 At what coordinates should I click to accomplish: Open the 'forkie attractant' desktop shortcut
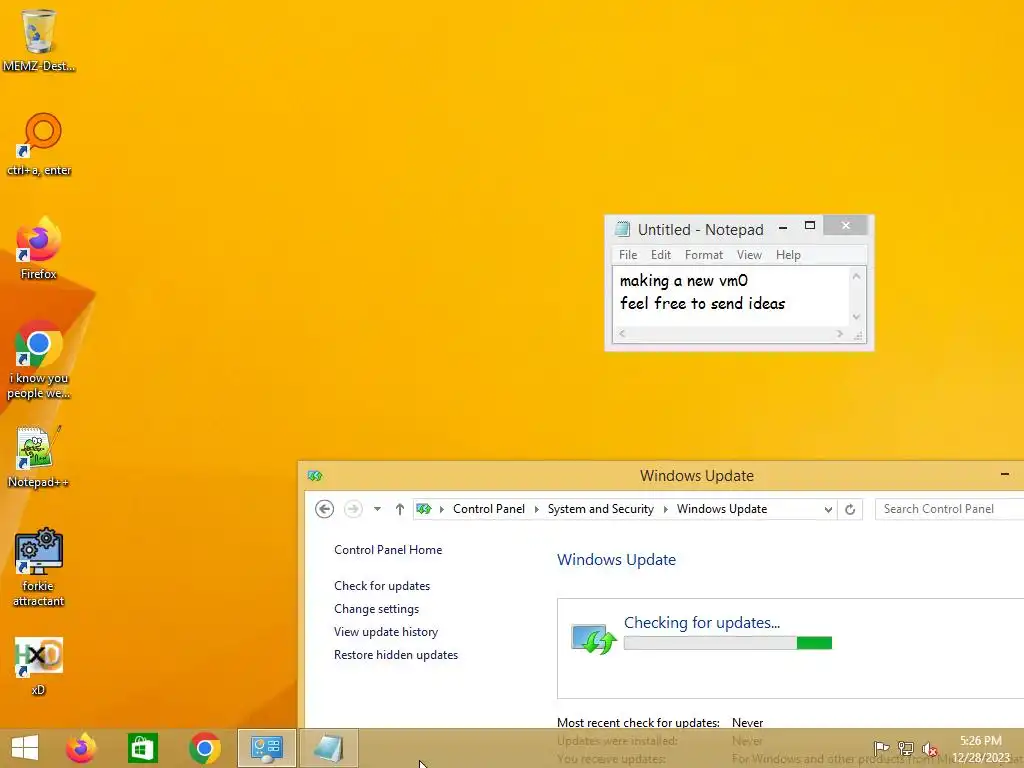point(39,568)
